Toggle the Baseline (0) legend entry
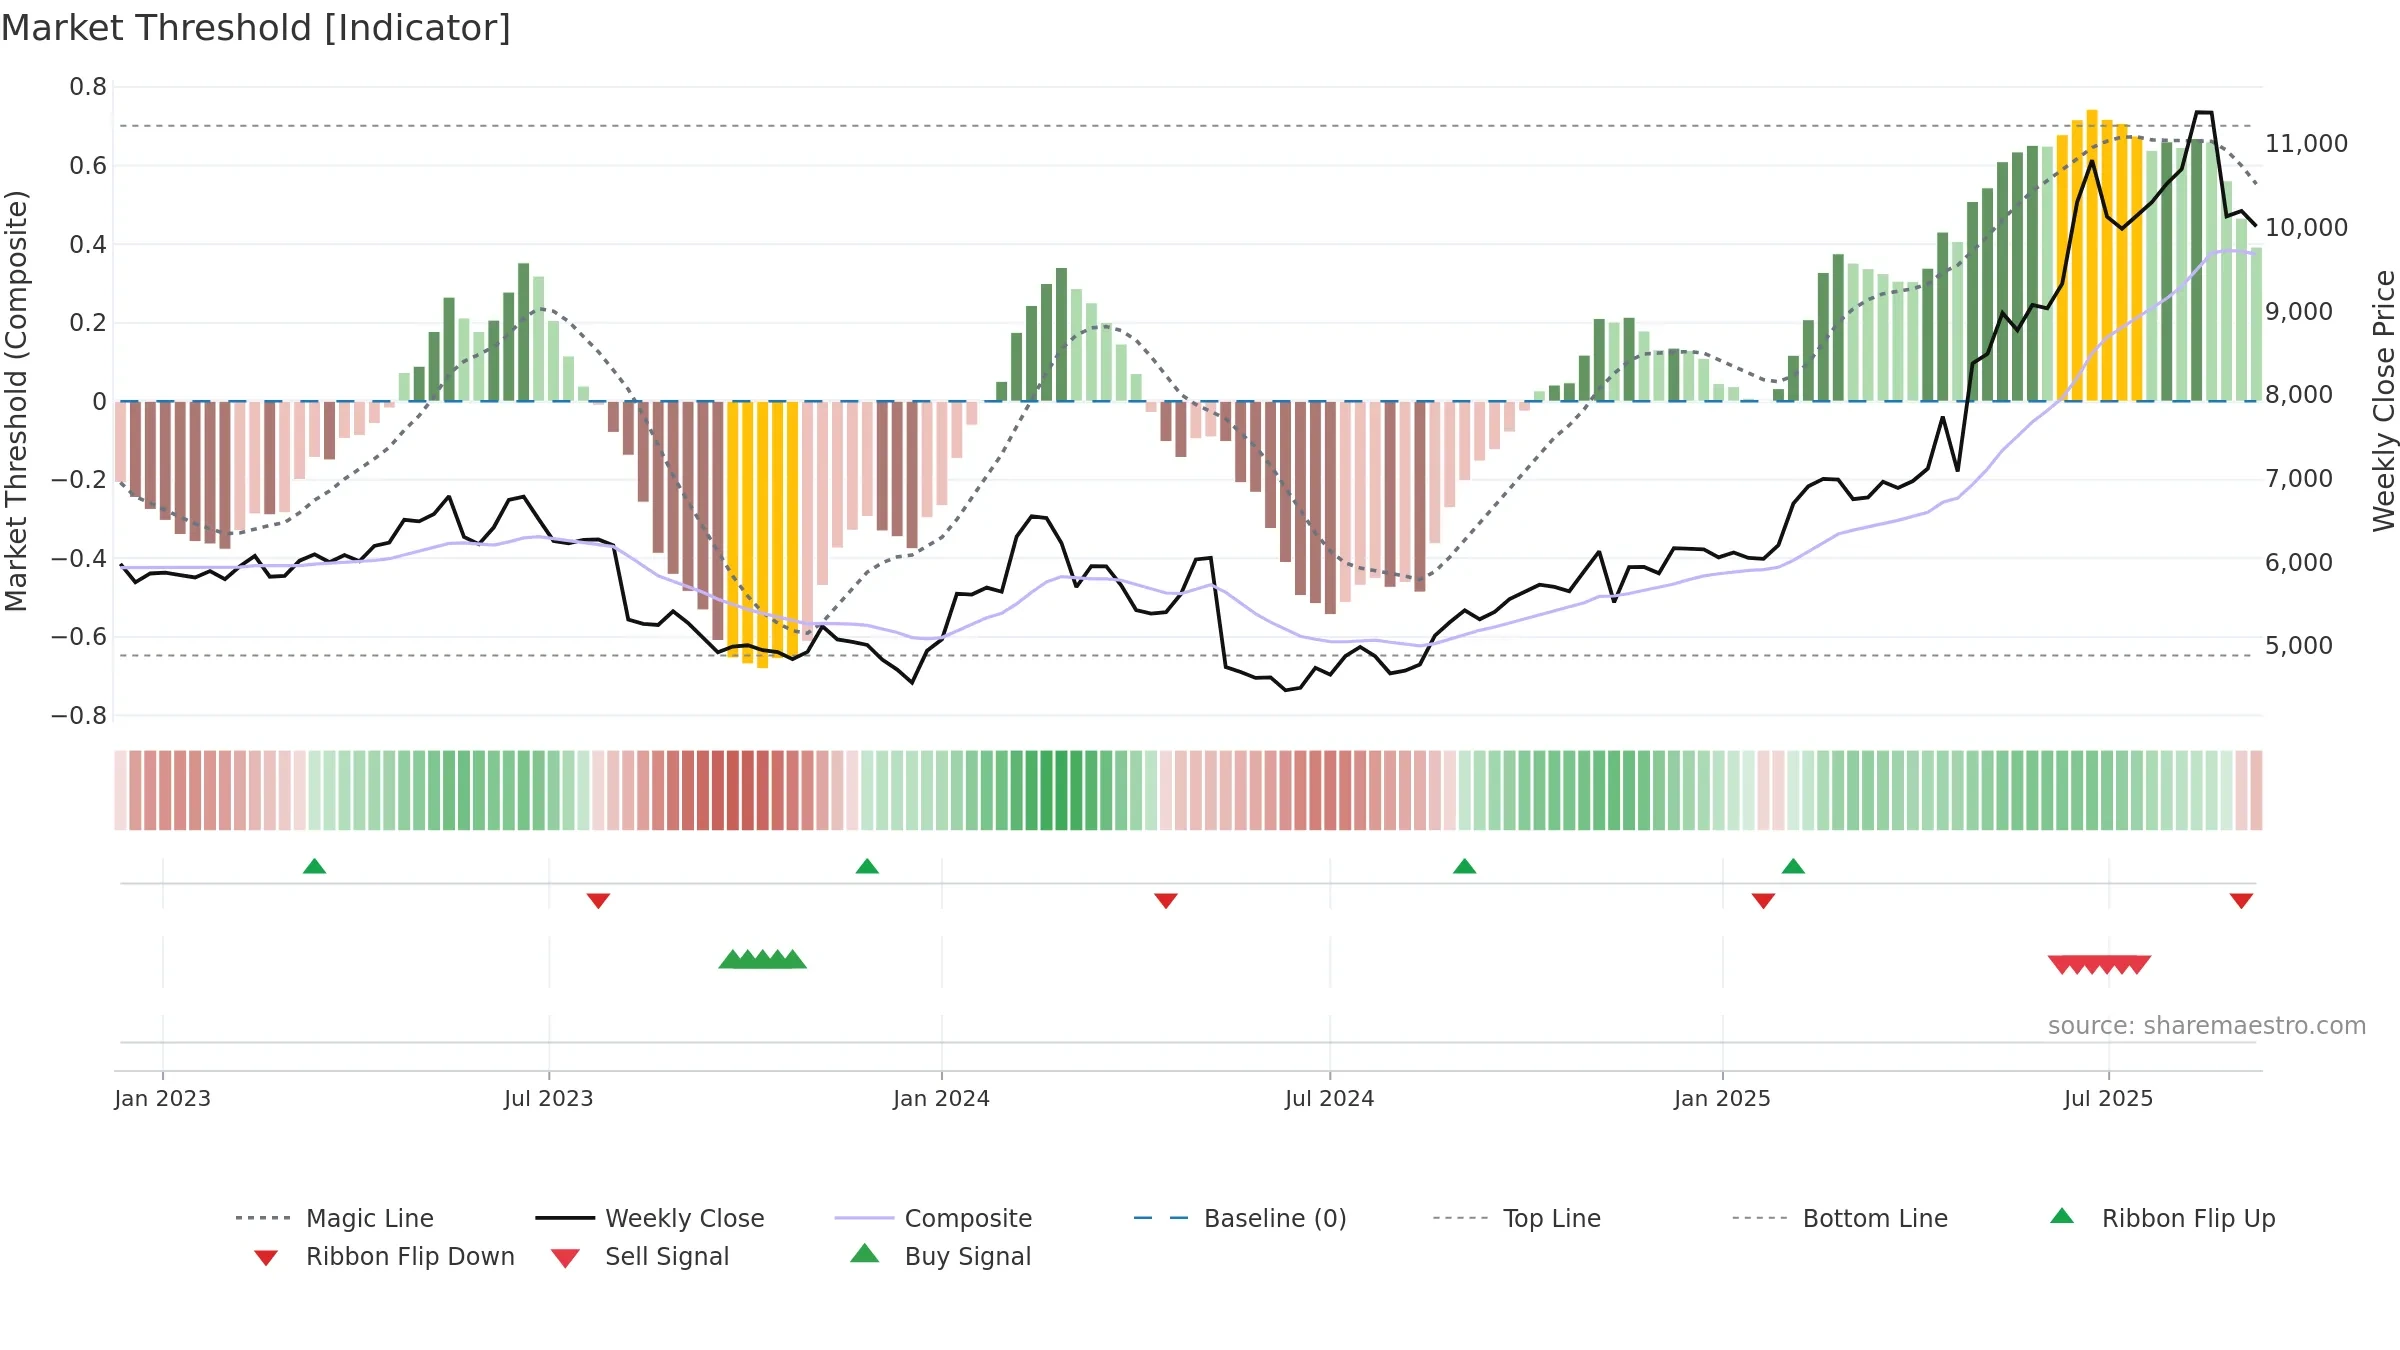The image size is (2400, 1350). point(1240,1218)
